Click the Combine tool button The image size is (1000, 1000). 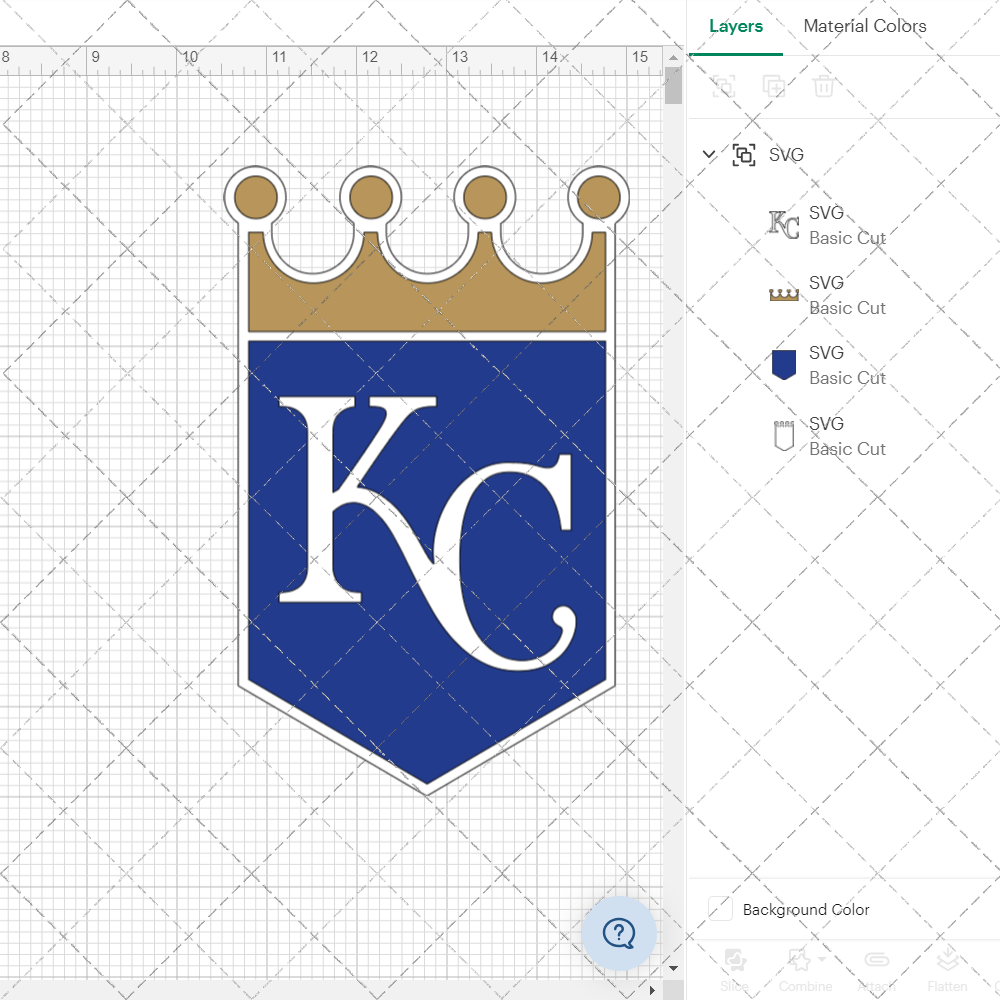(805, 970)
